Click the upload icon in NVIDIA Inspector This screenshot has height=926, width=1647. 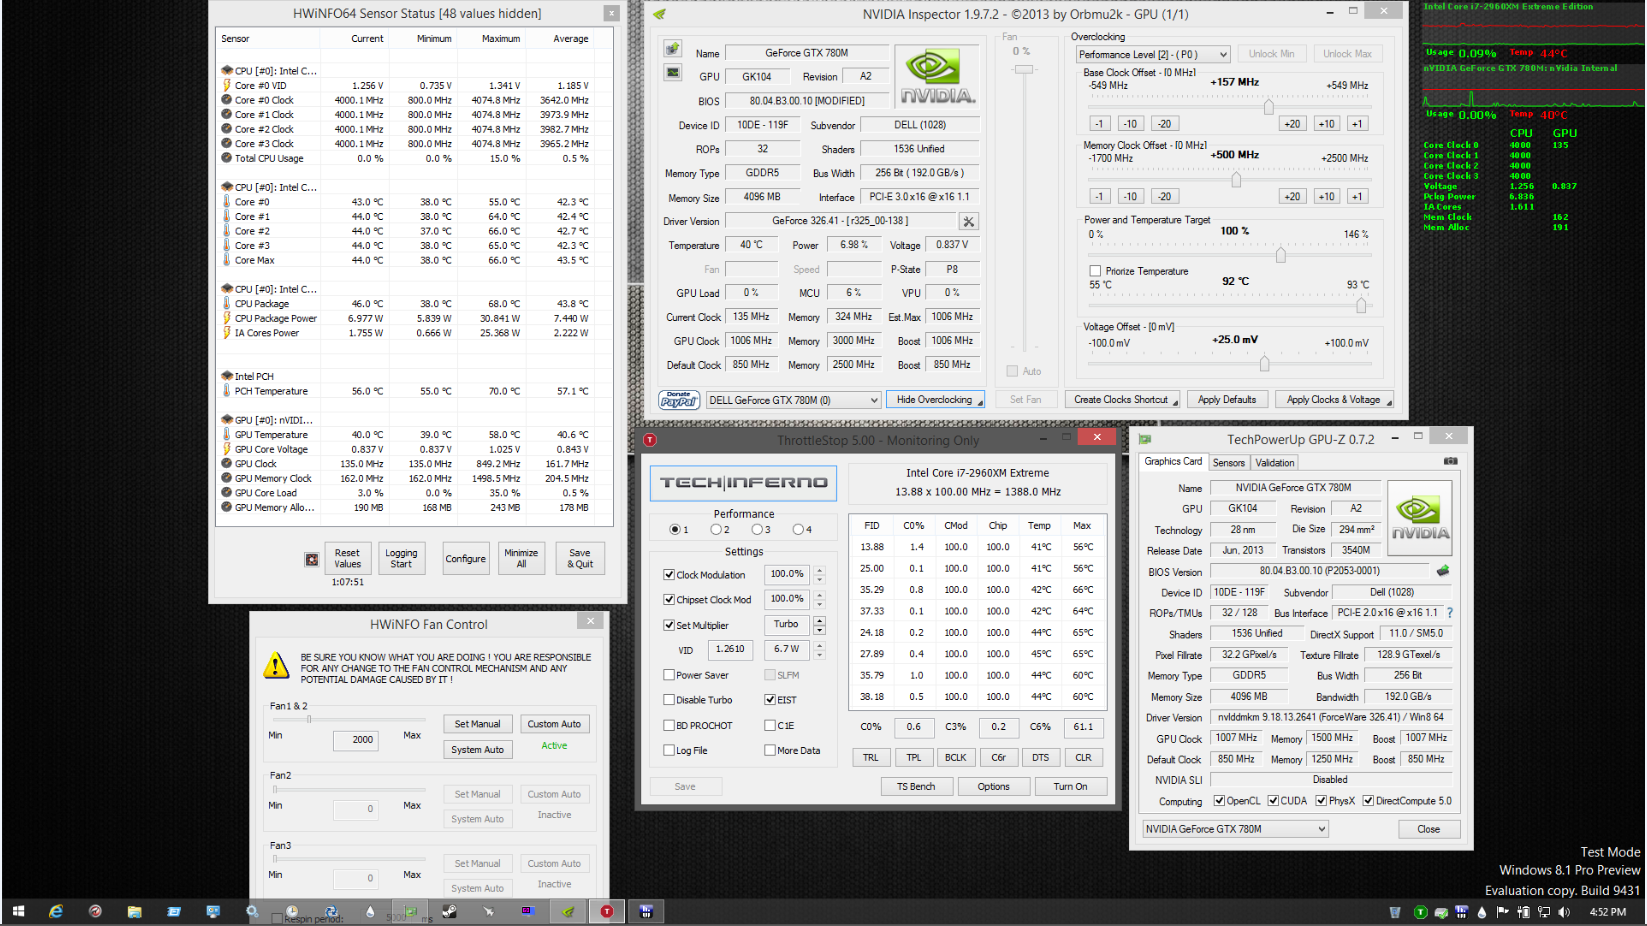(673, 49)
